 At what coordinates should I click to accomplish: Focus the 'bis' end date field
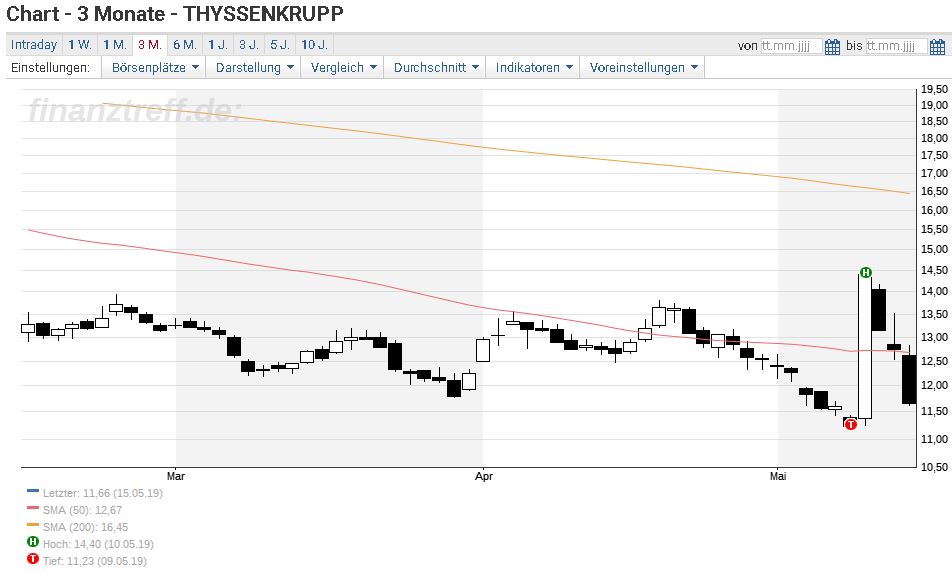tap(897, 46)
